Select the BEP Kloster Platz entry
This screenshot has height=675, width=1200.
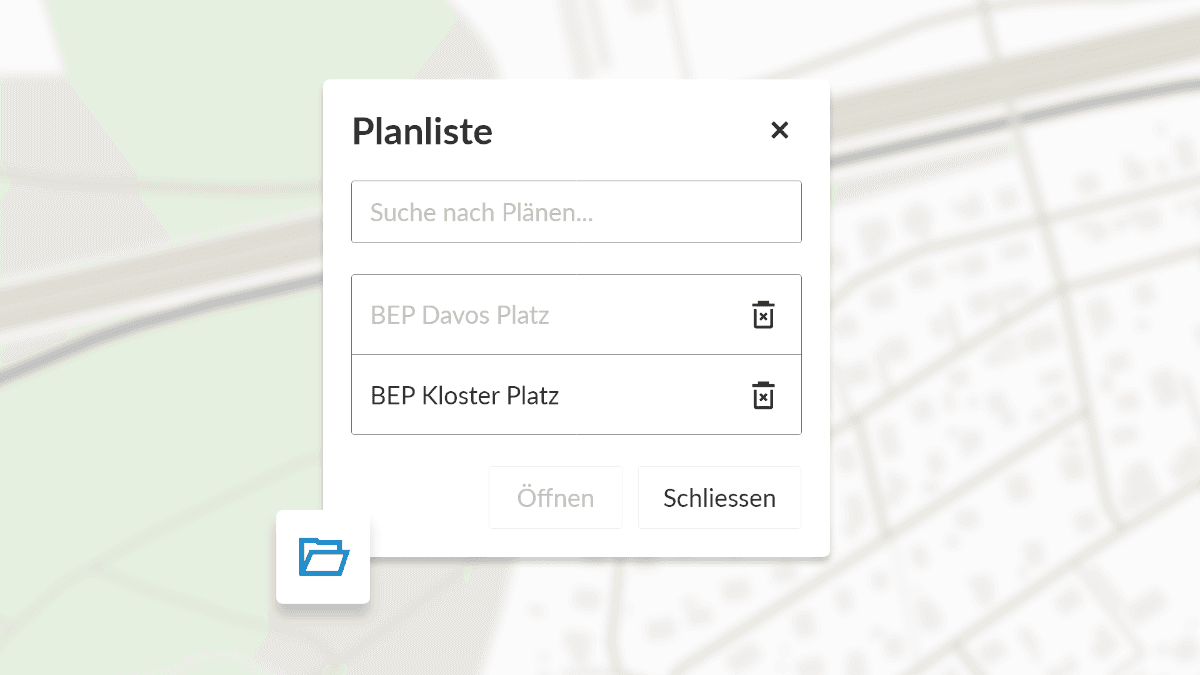click(465, 396)
